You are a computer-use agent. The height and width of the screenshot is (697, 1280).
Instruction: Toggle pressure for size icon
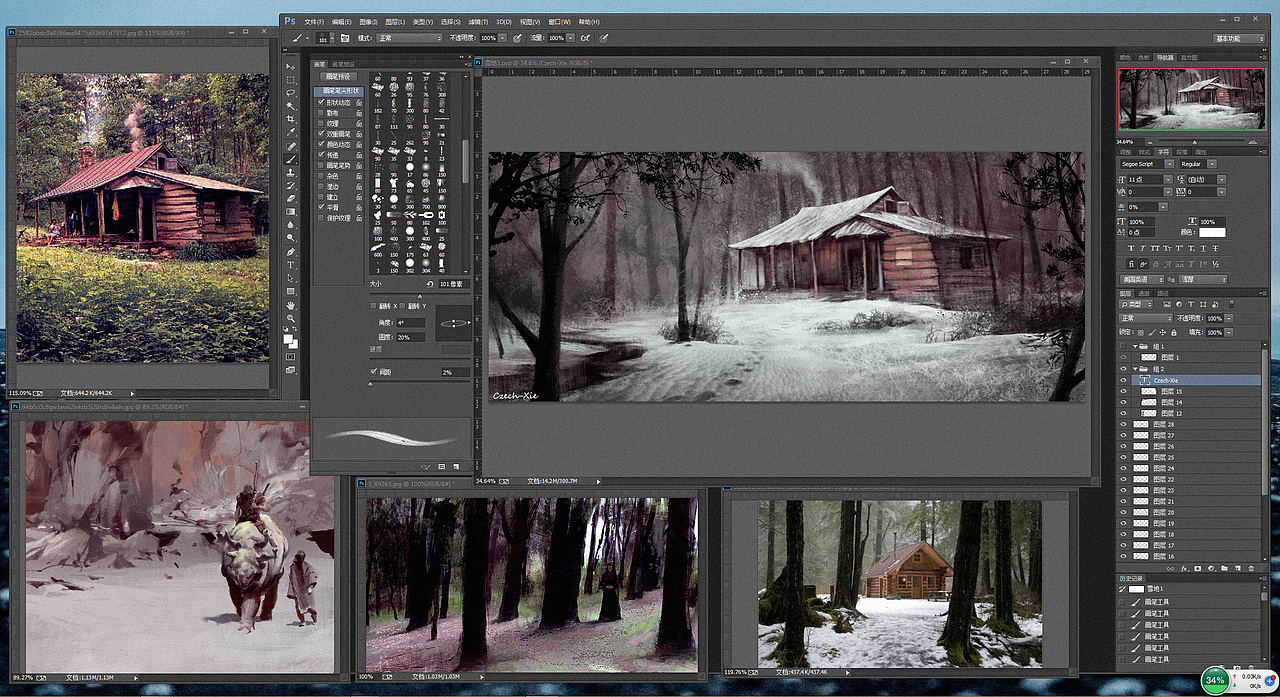(603, 38)
